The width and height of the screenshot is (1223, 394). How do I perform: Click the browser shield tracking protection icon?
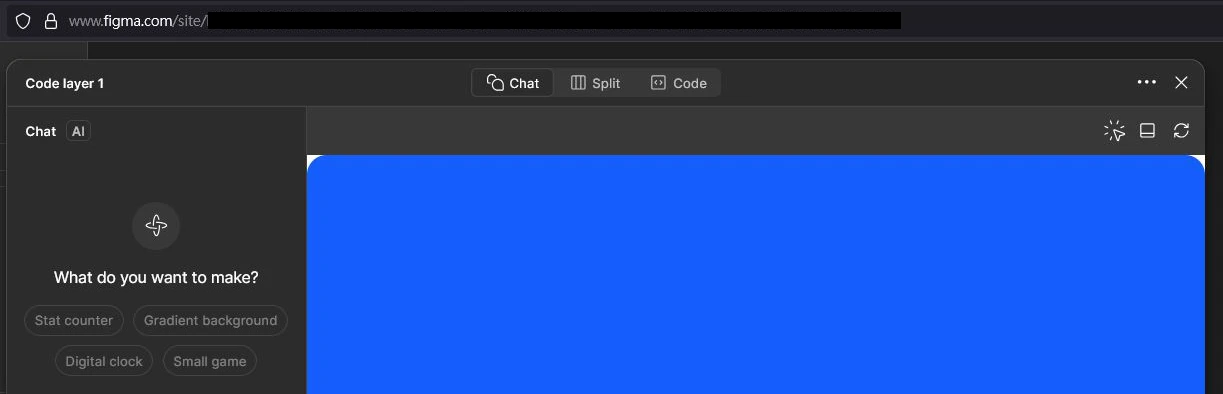point(23,21)
